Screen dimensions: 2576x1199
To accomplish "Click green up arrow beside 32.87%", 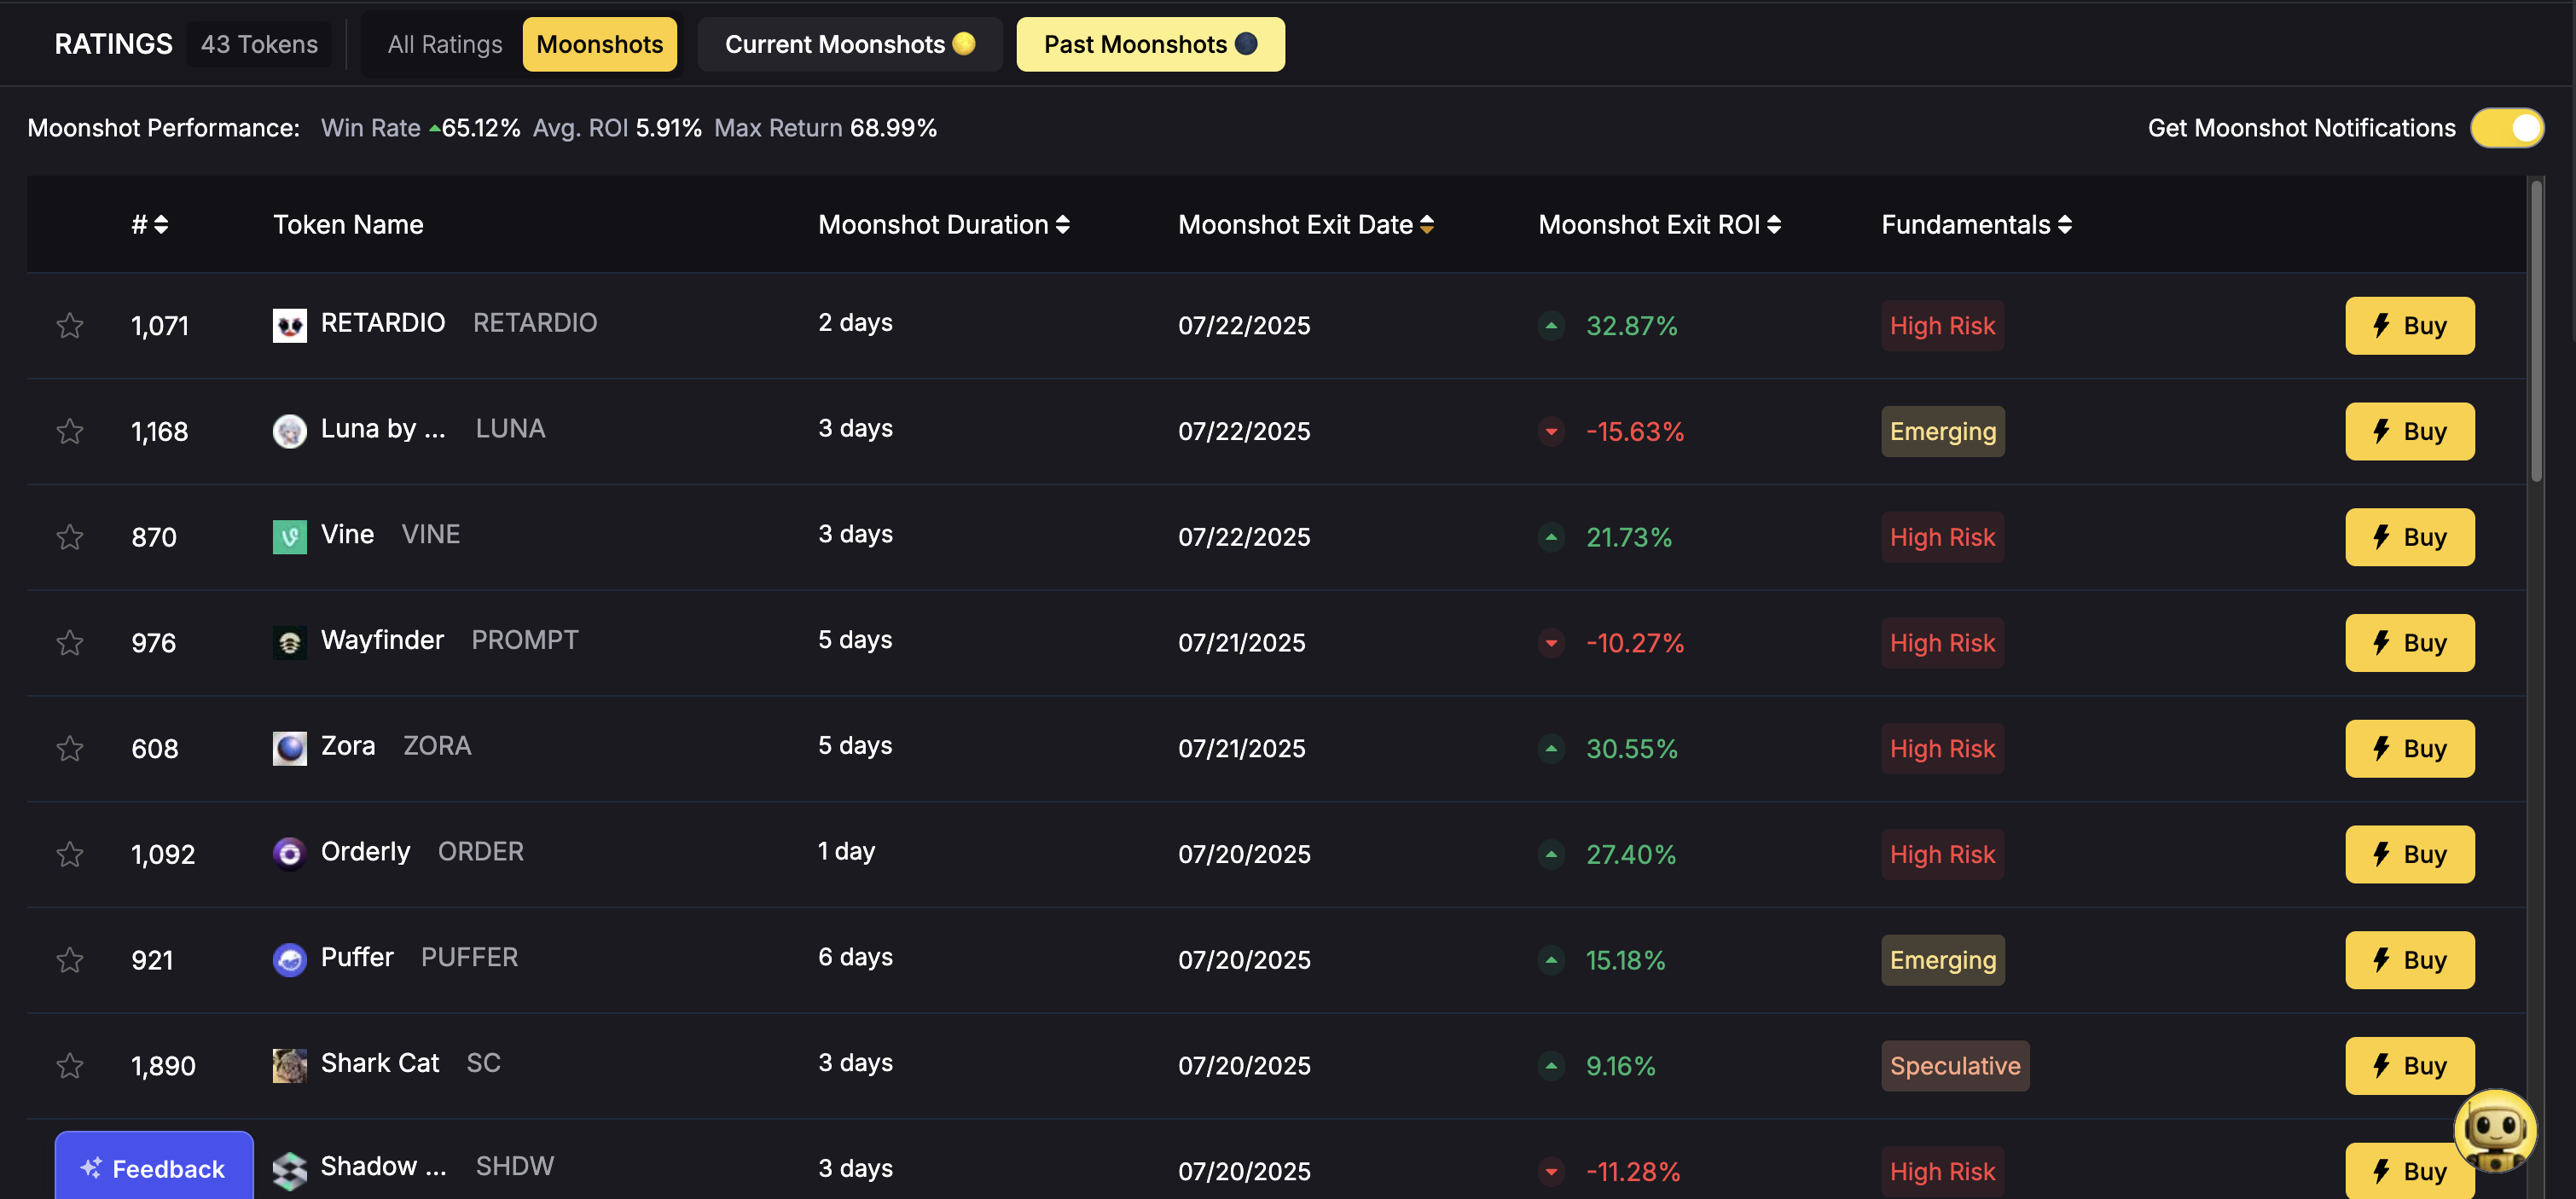I will click(1551, 326).
